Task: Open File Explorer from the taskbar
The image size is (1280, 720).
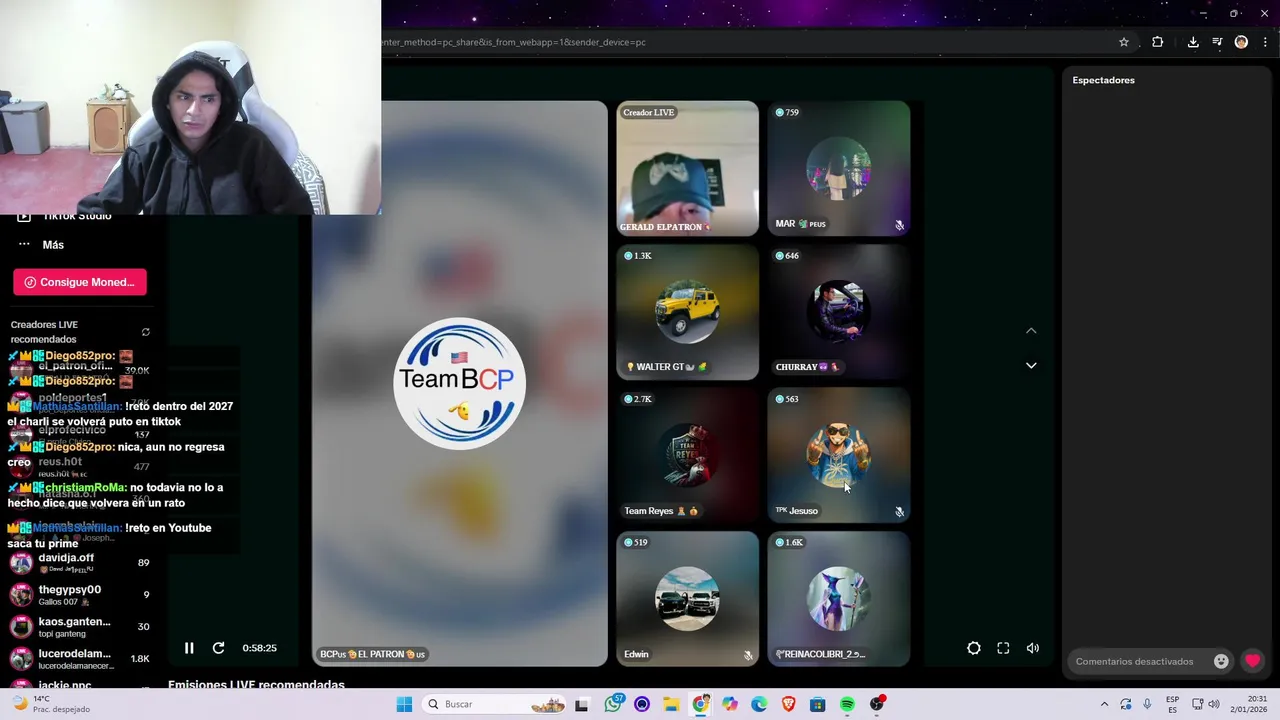Action: tap(671, 704)
